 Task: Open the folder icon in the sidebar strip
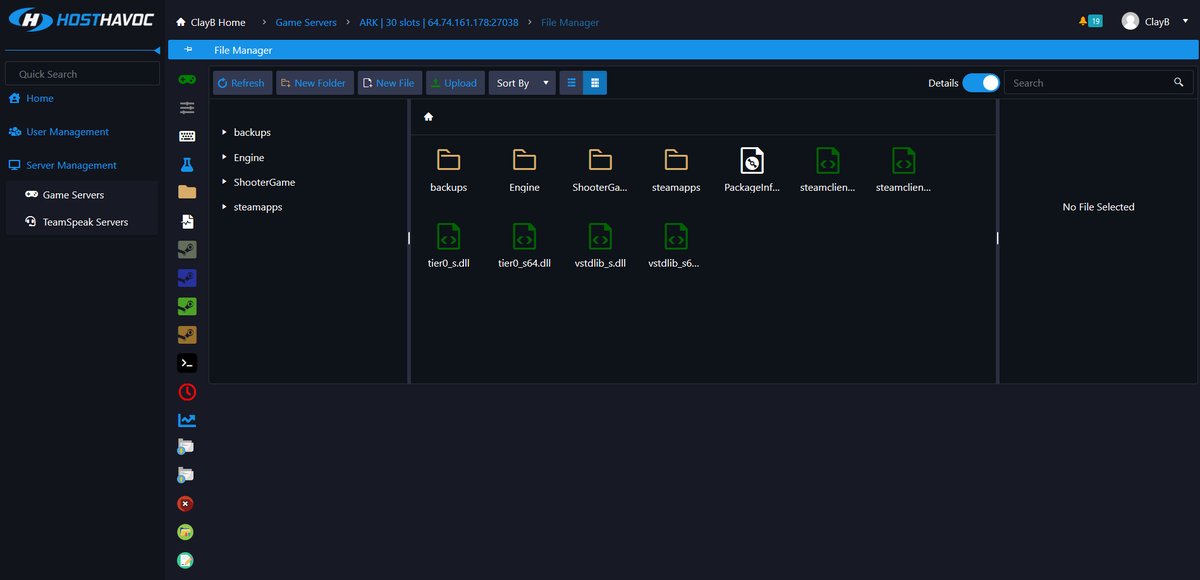click(186, 190)
